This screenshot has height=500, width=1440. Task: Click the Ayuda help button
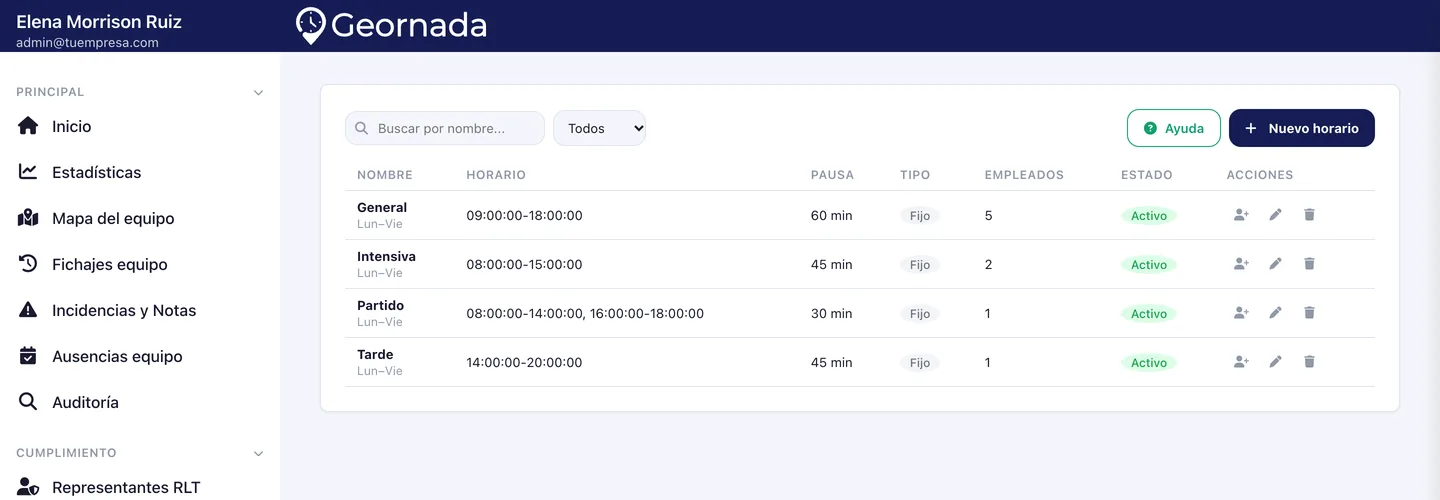click(1174, 128)
